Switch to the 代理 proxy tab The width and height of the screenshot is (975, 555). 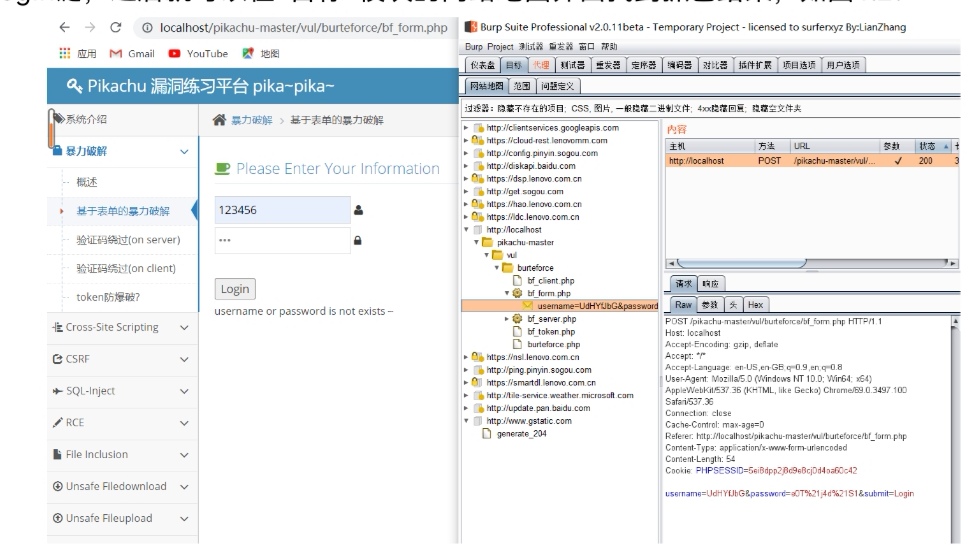coord(541,65)
